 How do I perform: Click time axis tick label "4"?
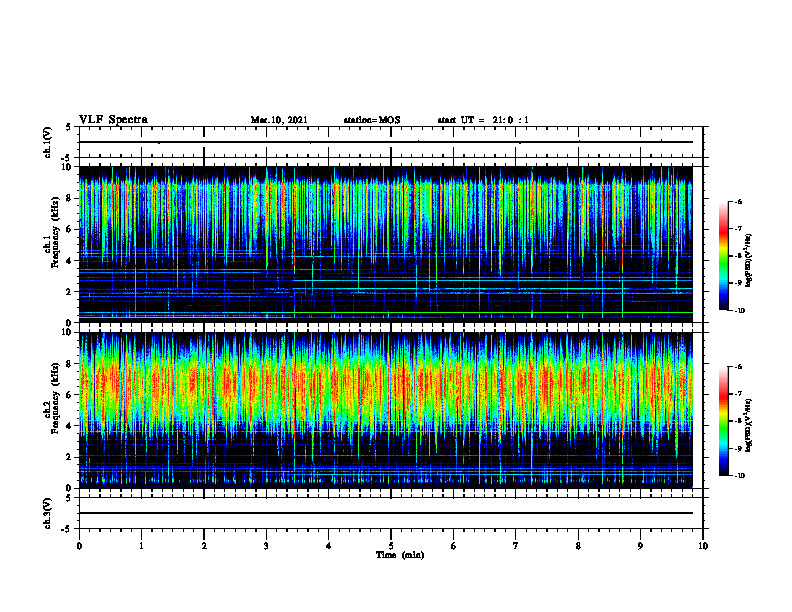coord(329,546)
